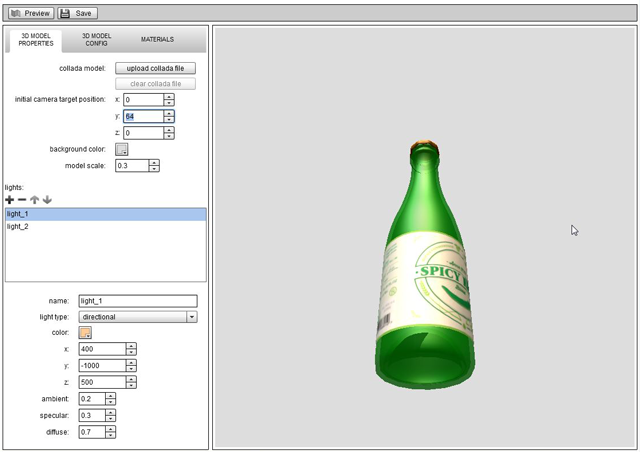Open the light color picker swatch

[85, 333]
